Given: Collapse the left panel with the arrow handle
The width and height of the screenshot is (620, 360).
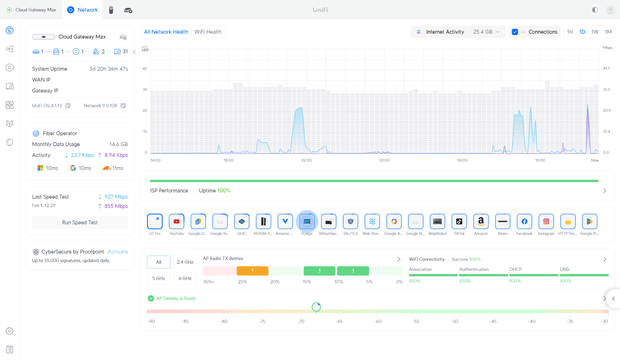Looking at the screenshot, I should click(134, 52).
